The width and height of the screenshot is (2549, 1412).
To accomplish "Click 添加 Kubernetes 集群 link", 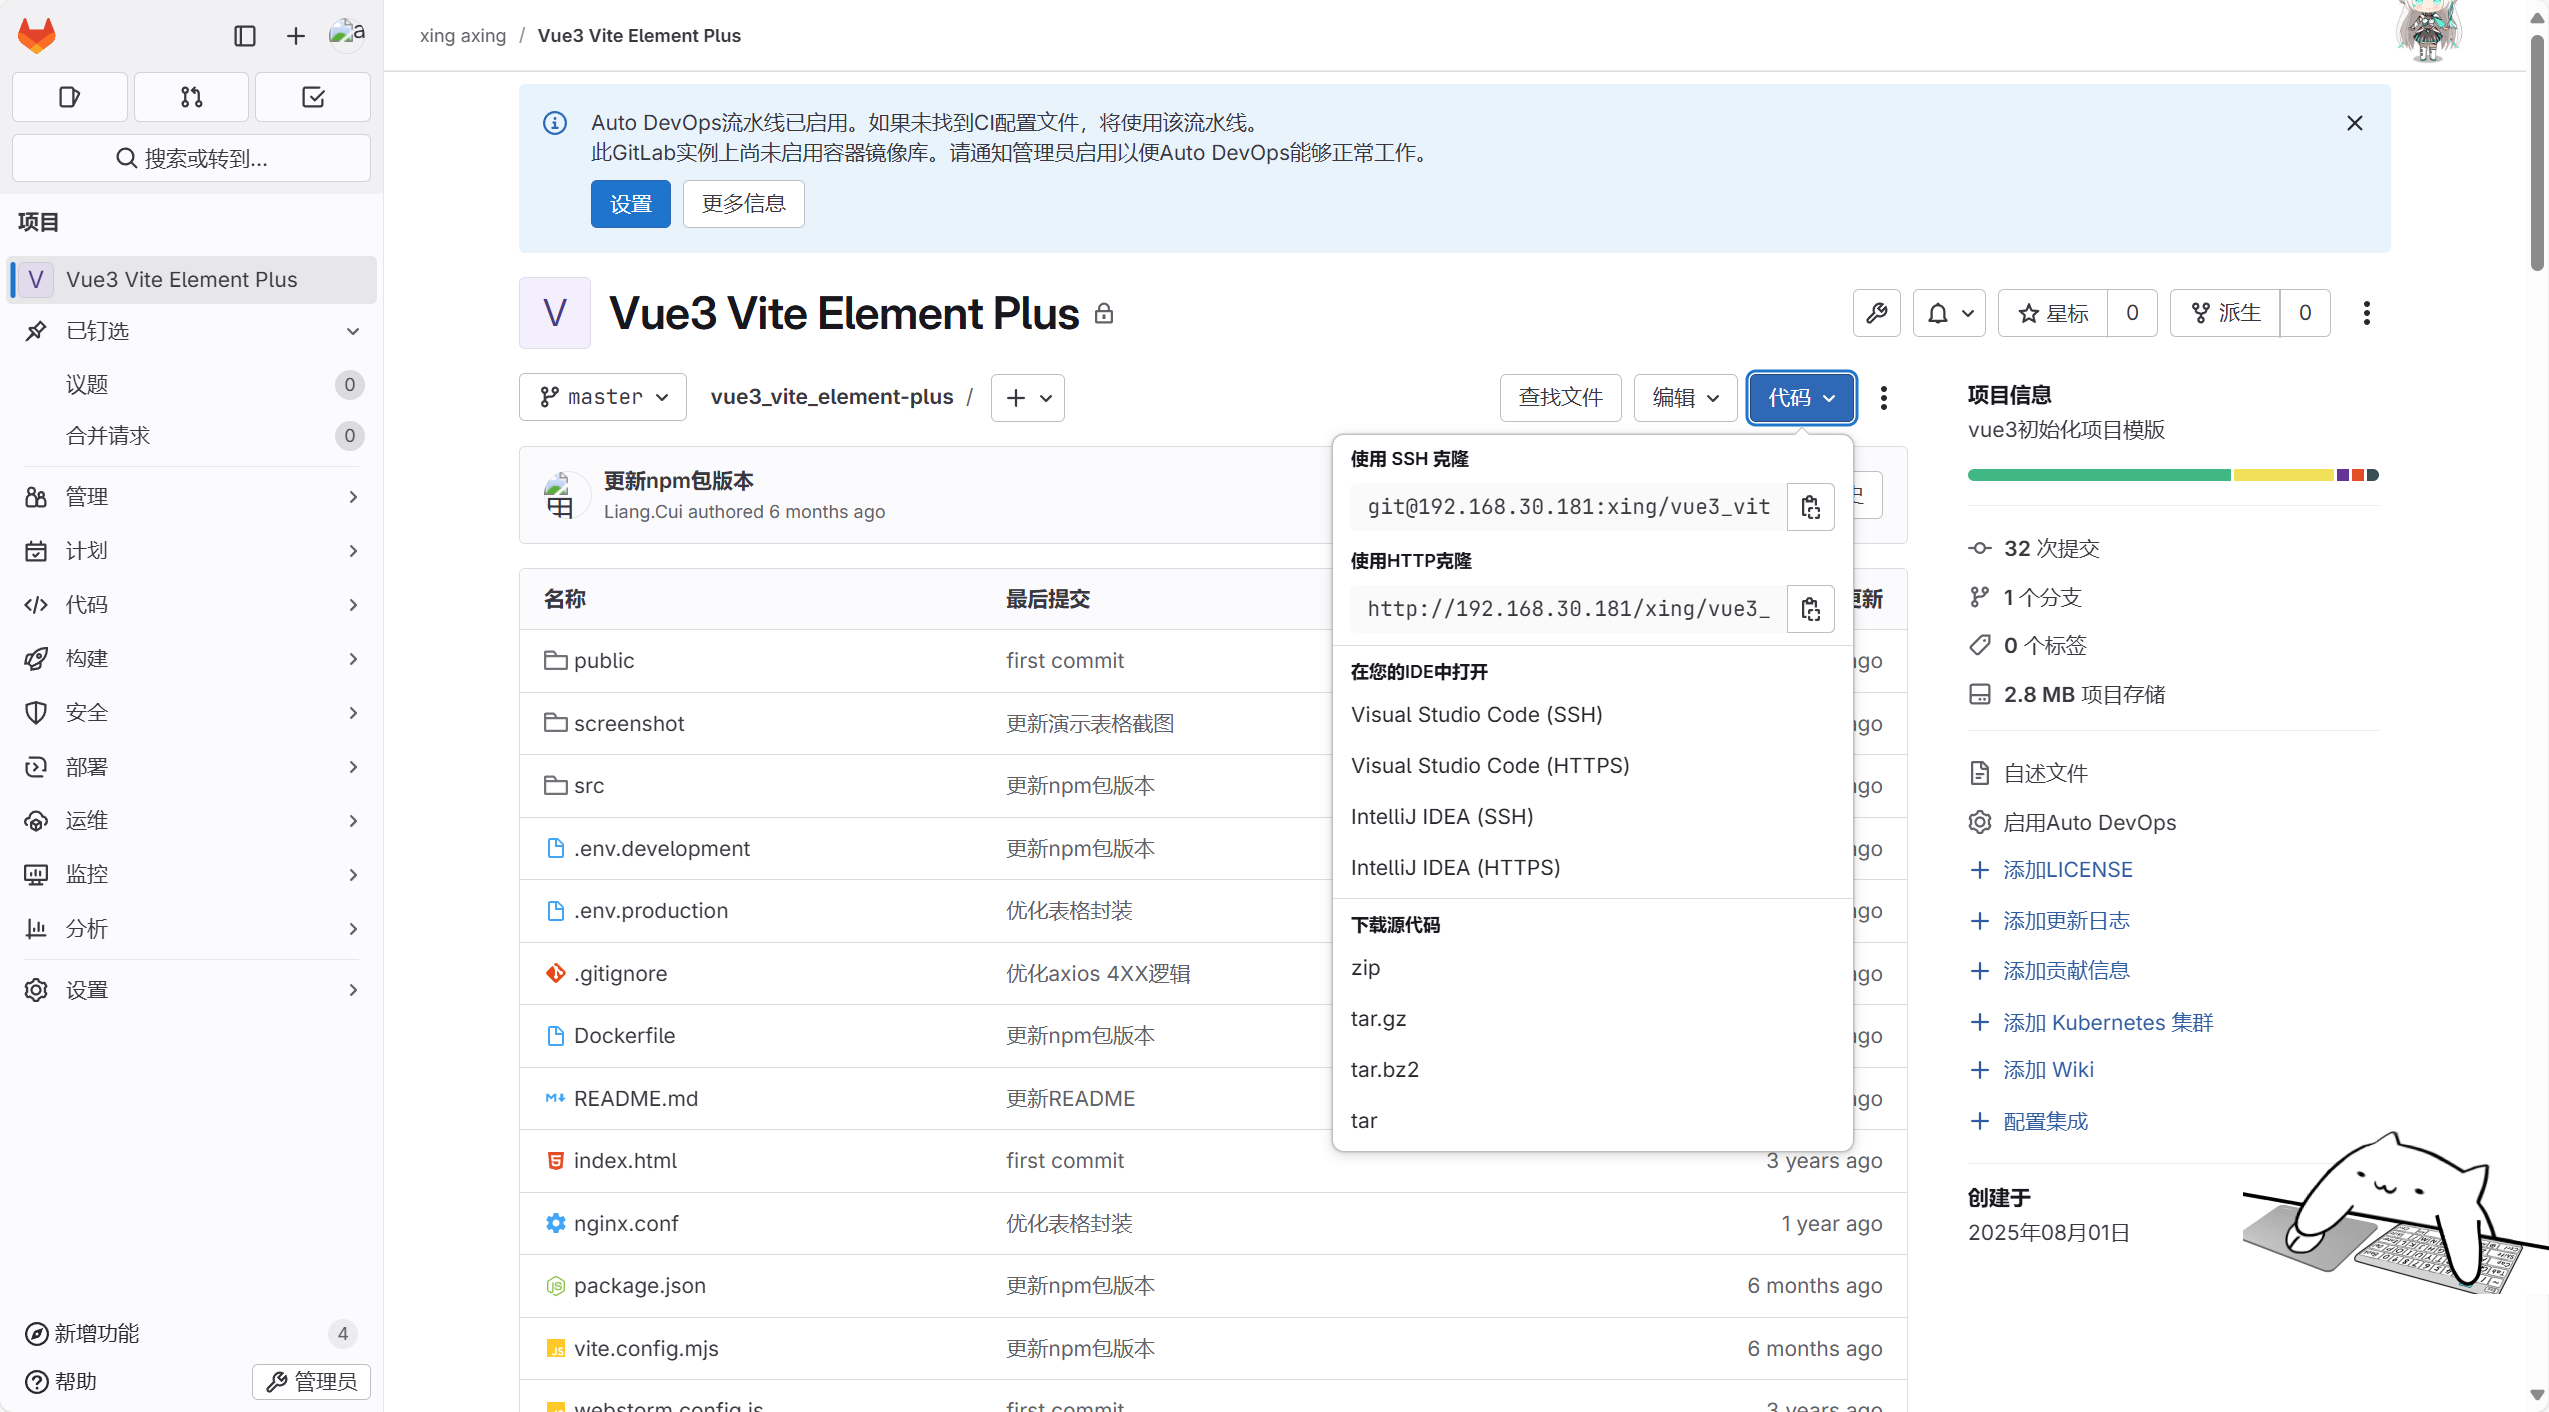I will 2108,1023.
